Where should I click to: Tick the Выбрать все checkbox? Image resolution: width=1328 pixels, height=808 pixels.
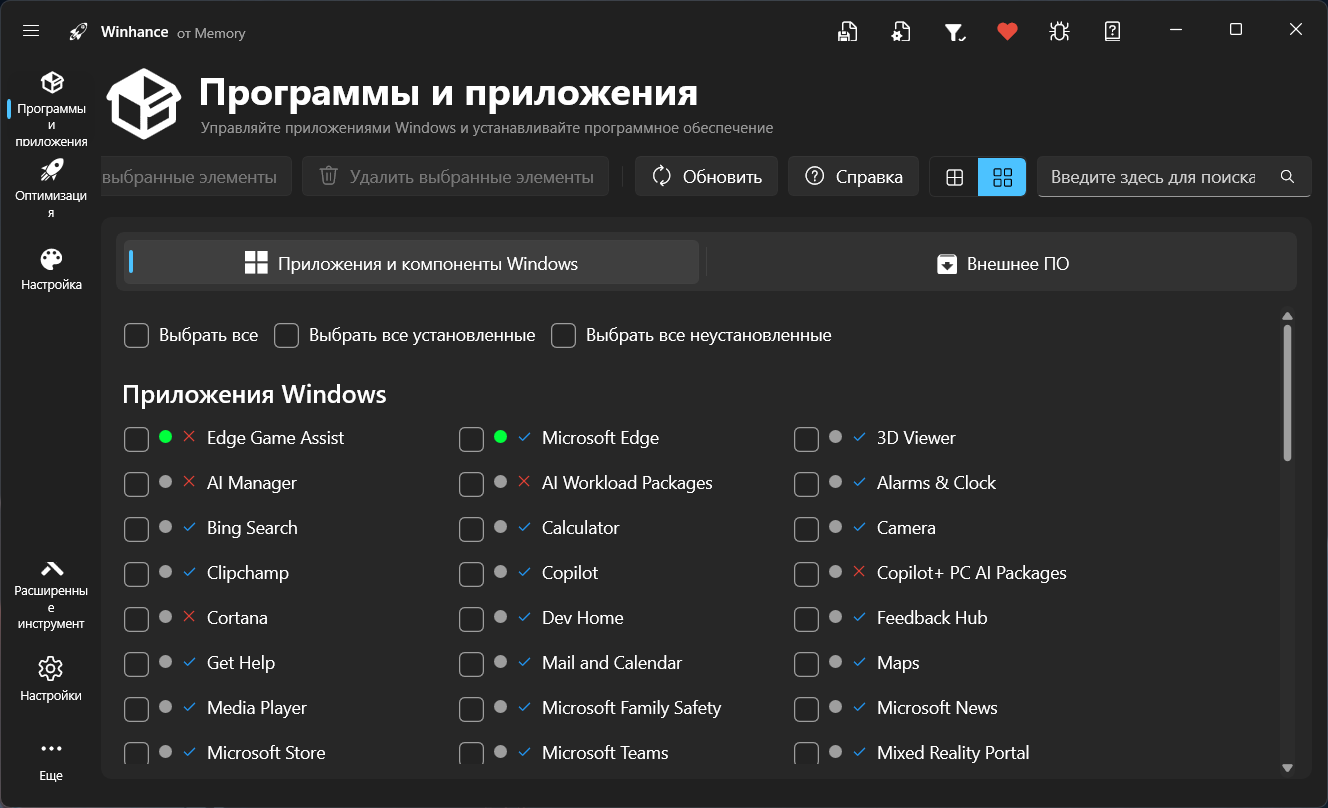137,335
